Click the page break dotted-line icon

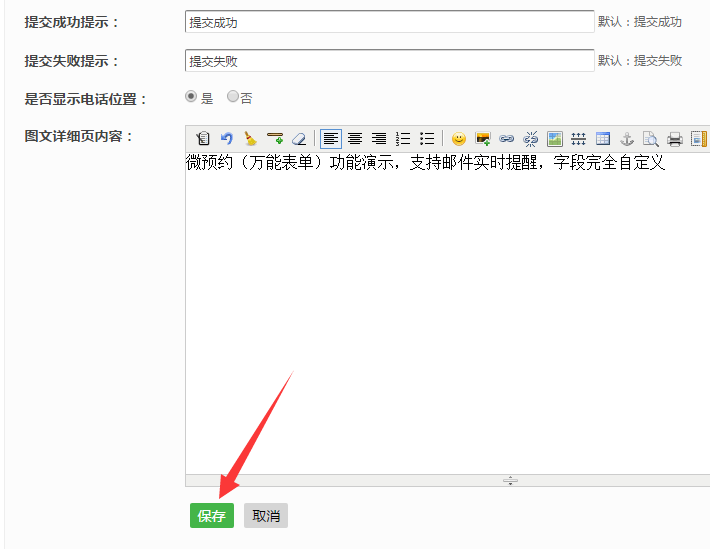pos(579,139)
